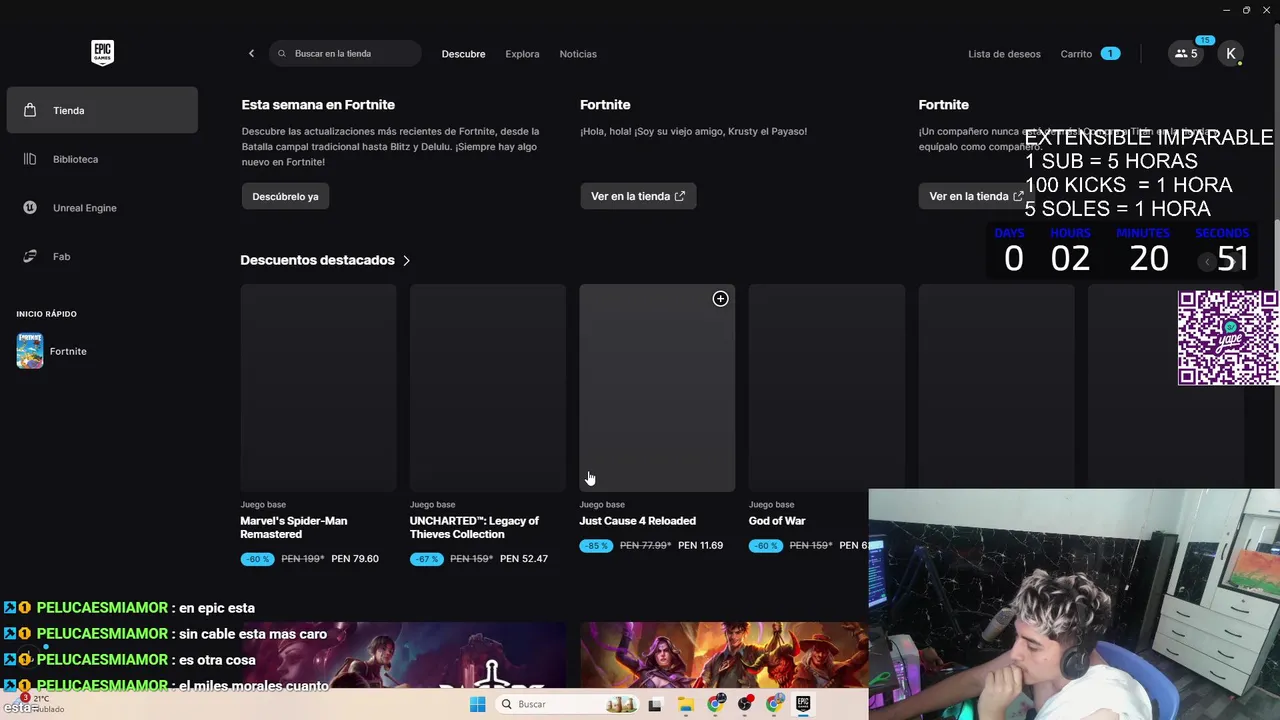Click the Epic Games logo
This screenshot has width=1280, height=720.
102,53
